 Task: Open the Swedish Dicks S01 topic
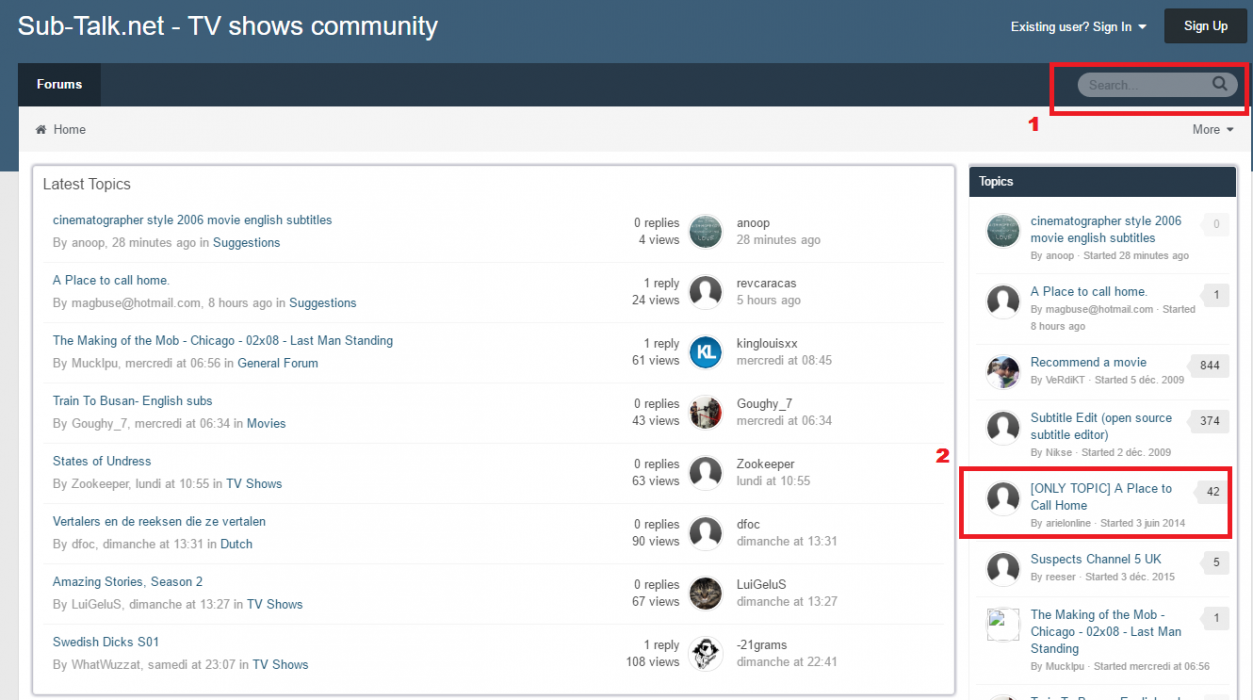(x=106, y=642)
